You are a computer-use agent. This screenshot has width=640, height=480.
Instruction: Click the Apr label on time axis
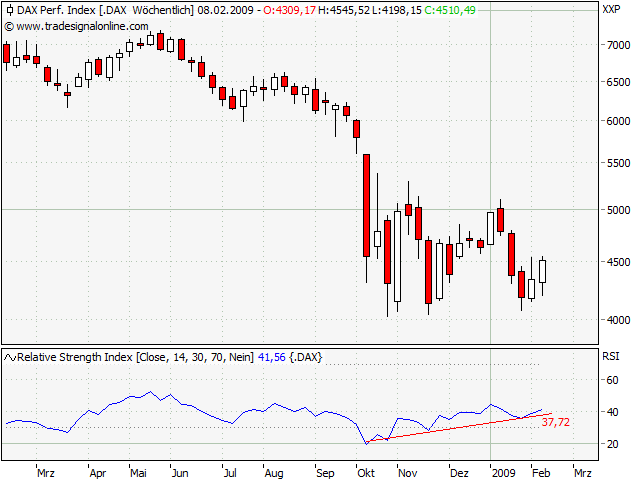98,473
